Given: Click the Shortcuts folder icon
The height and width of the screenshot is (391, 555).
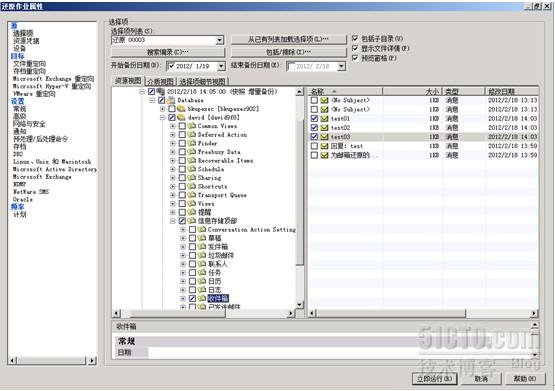Looking at the screenshot, I should pos(191,186).
